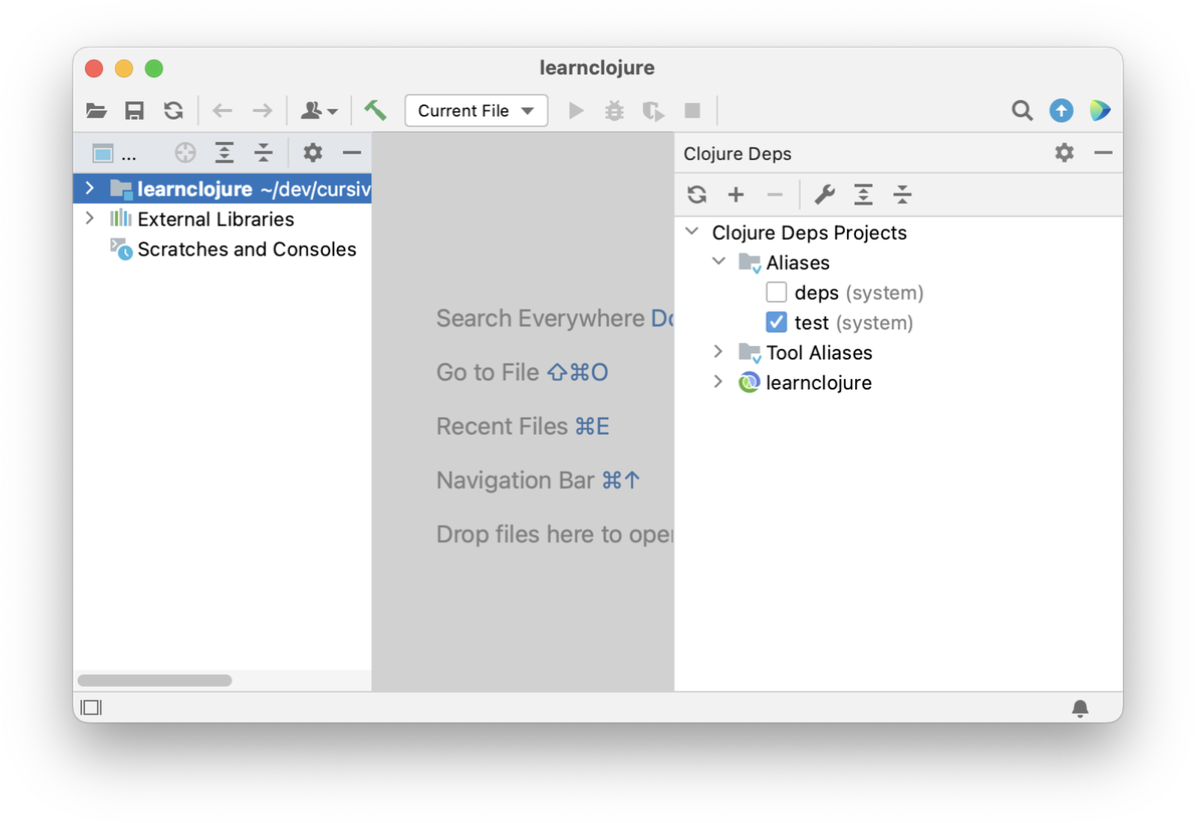Navigate back with left arrow
Viewport: 1196px width, 823px height.
click(x=222, y=111)
